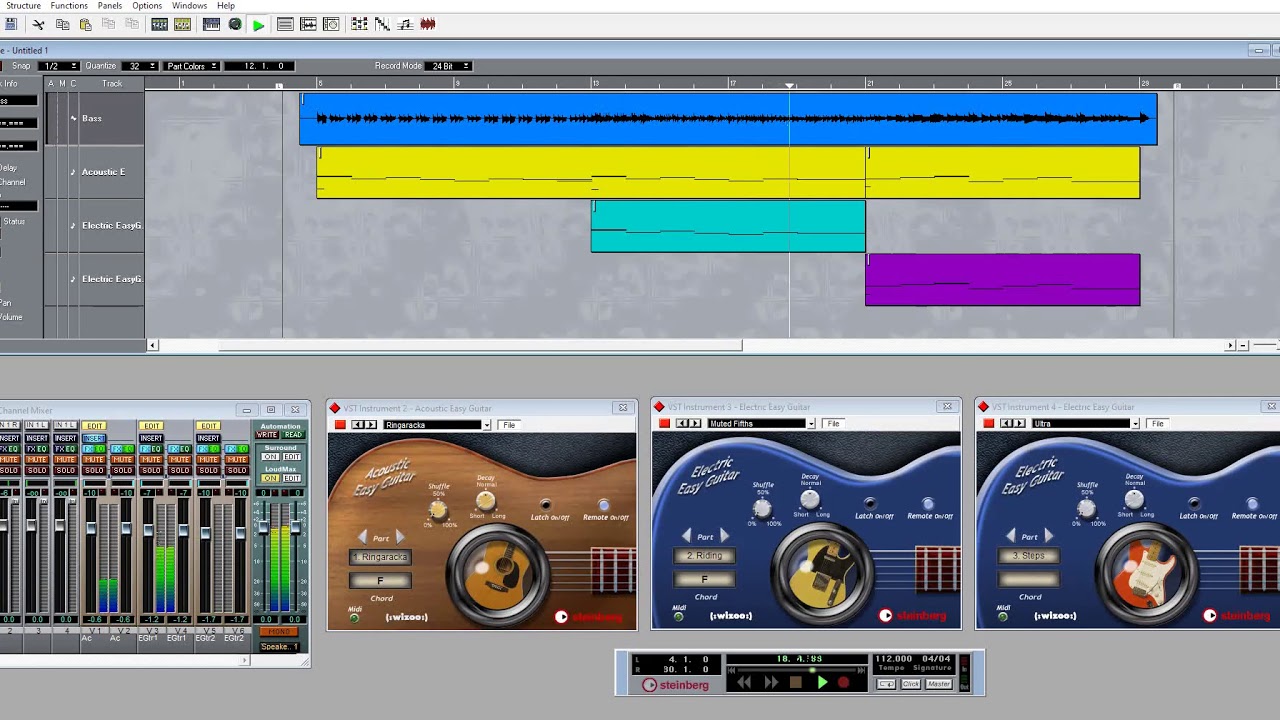Click the Paste icon in the toolbar
Viewport: 1280px width, 720px height.
pos(84,24)
